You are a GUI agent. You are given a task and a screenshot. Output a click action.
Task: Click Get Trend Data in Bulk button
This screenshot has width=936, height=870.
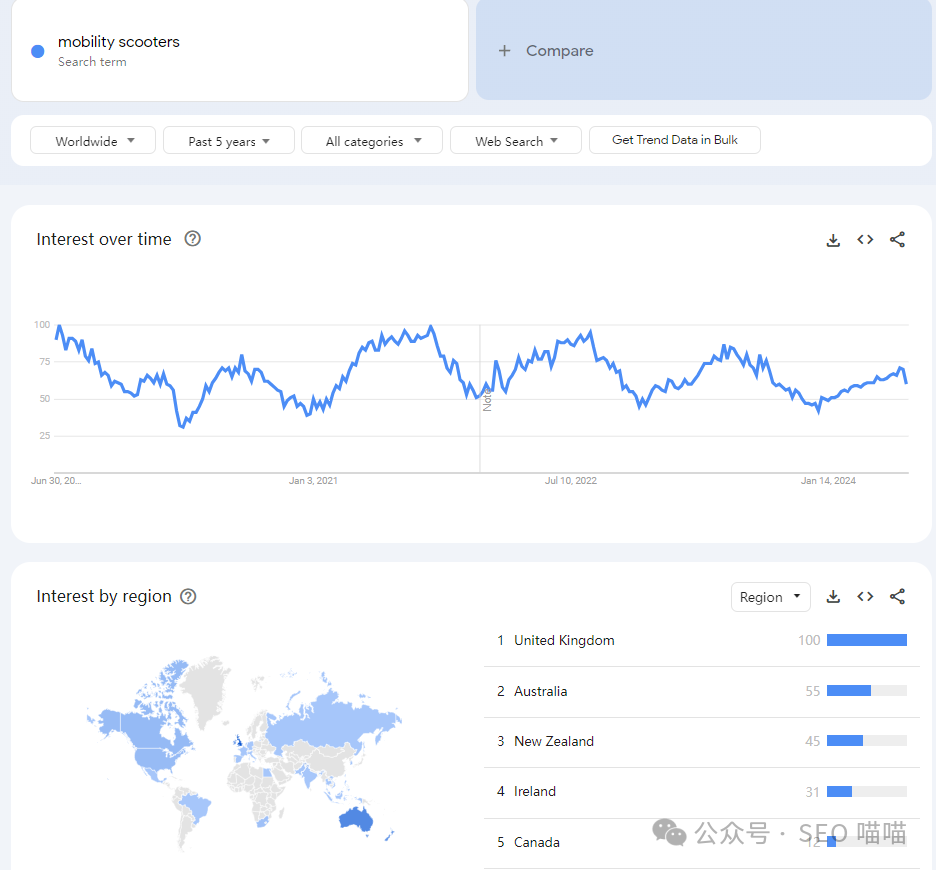point(675,140)
